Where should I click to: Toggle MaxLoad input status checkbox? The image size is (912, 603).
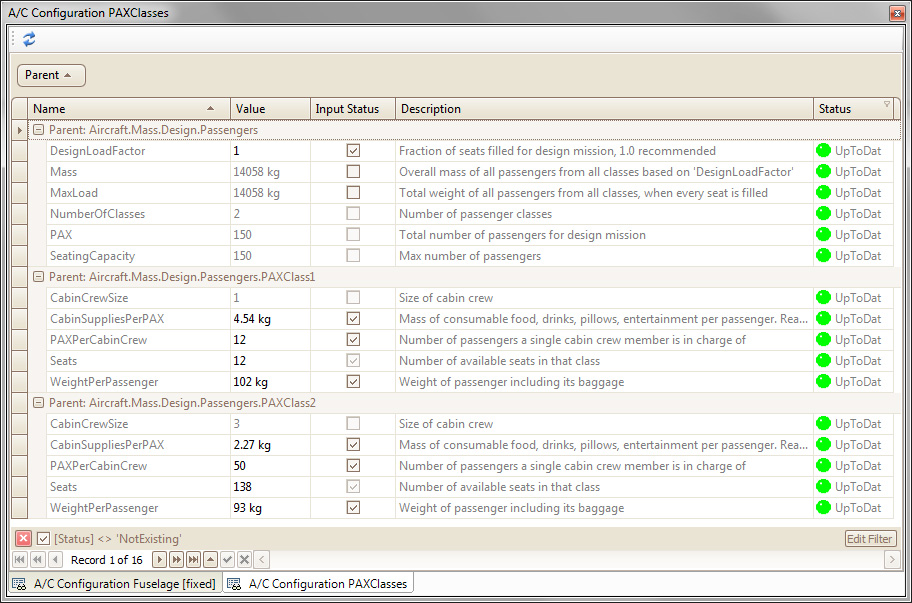(353, 192)
